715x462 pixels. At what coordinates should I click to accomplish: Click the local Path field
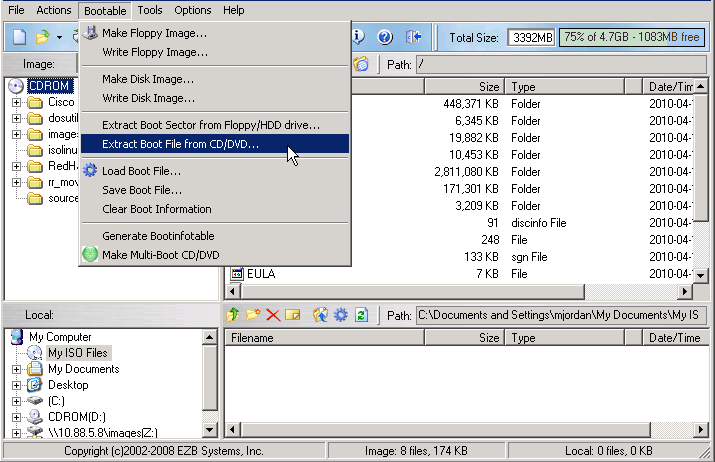pos(561,315)
